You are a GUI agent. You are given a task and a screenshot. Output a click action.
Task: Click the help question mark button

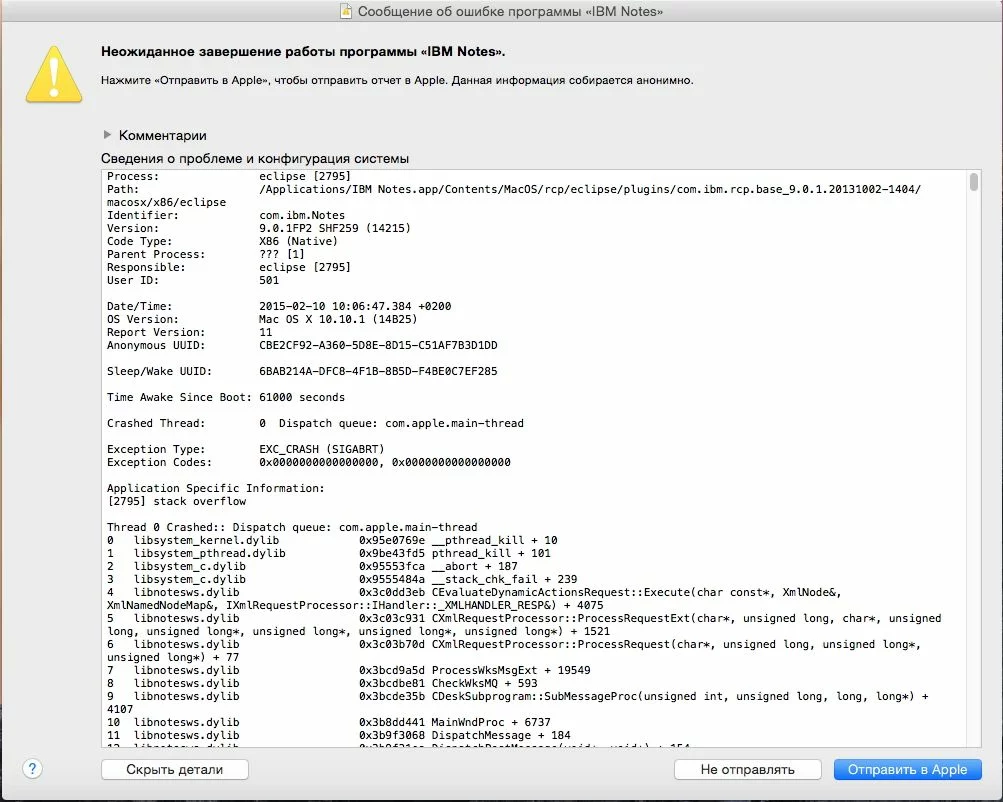(x=33, y=769)
